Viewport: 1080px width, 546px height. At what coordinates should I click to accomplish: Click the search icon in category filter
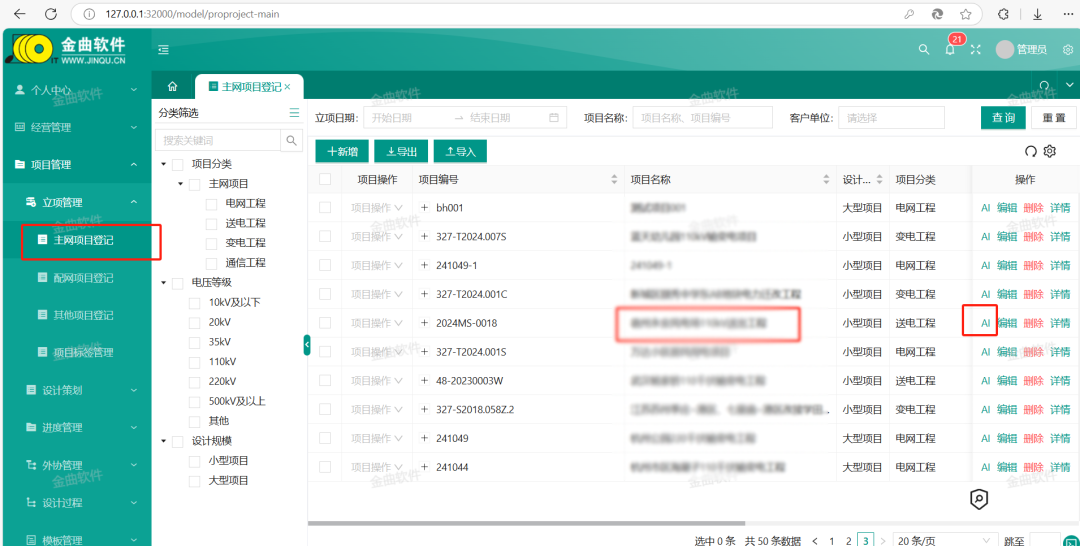tap(291, 141)
